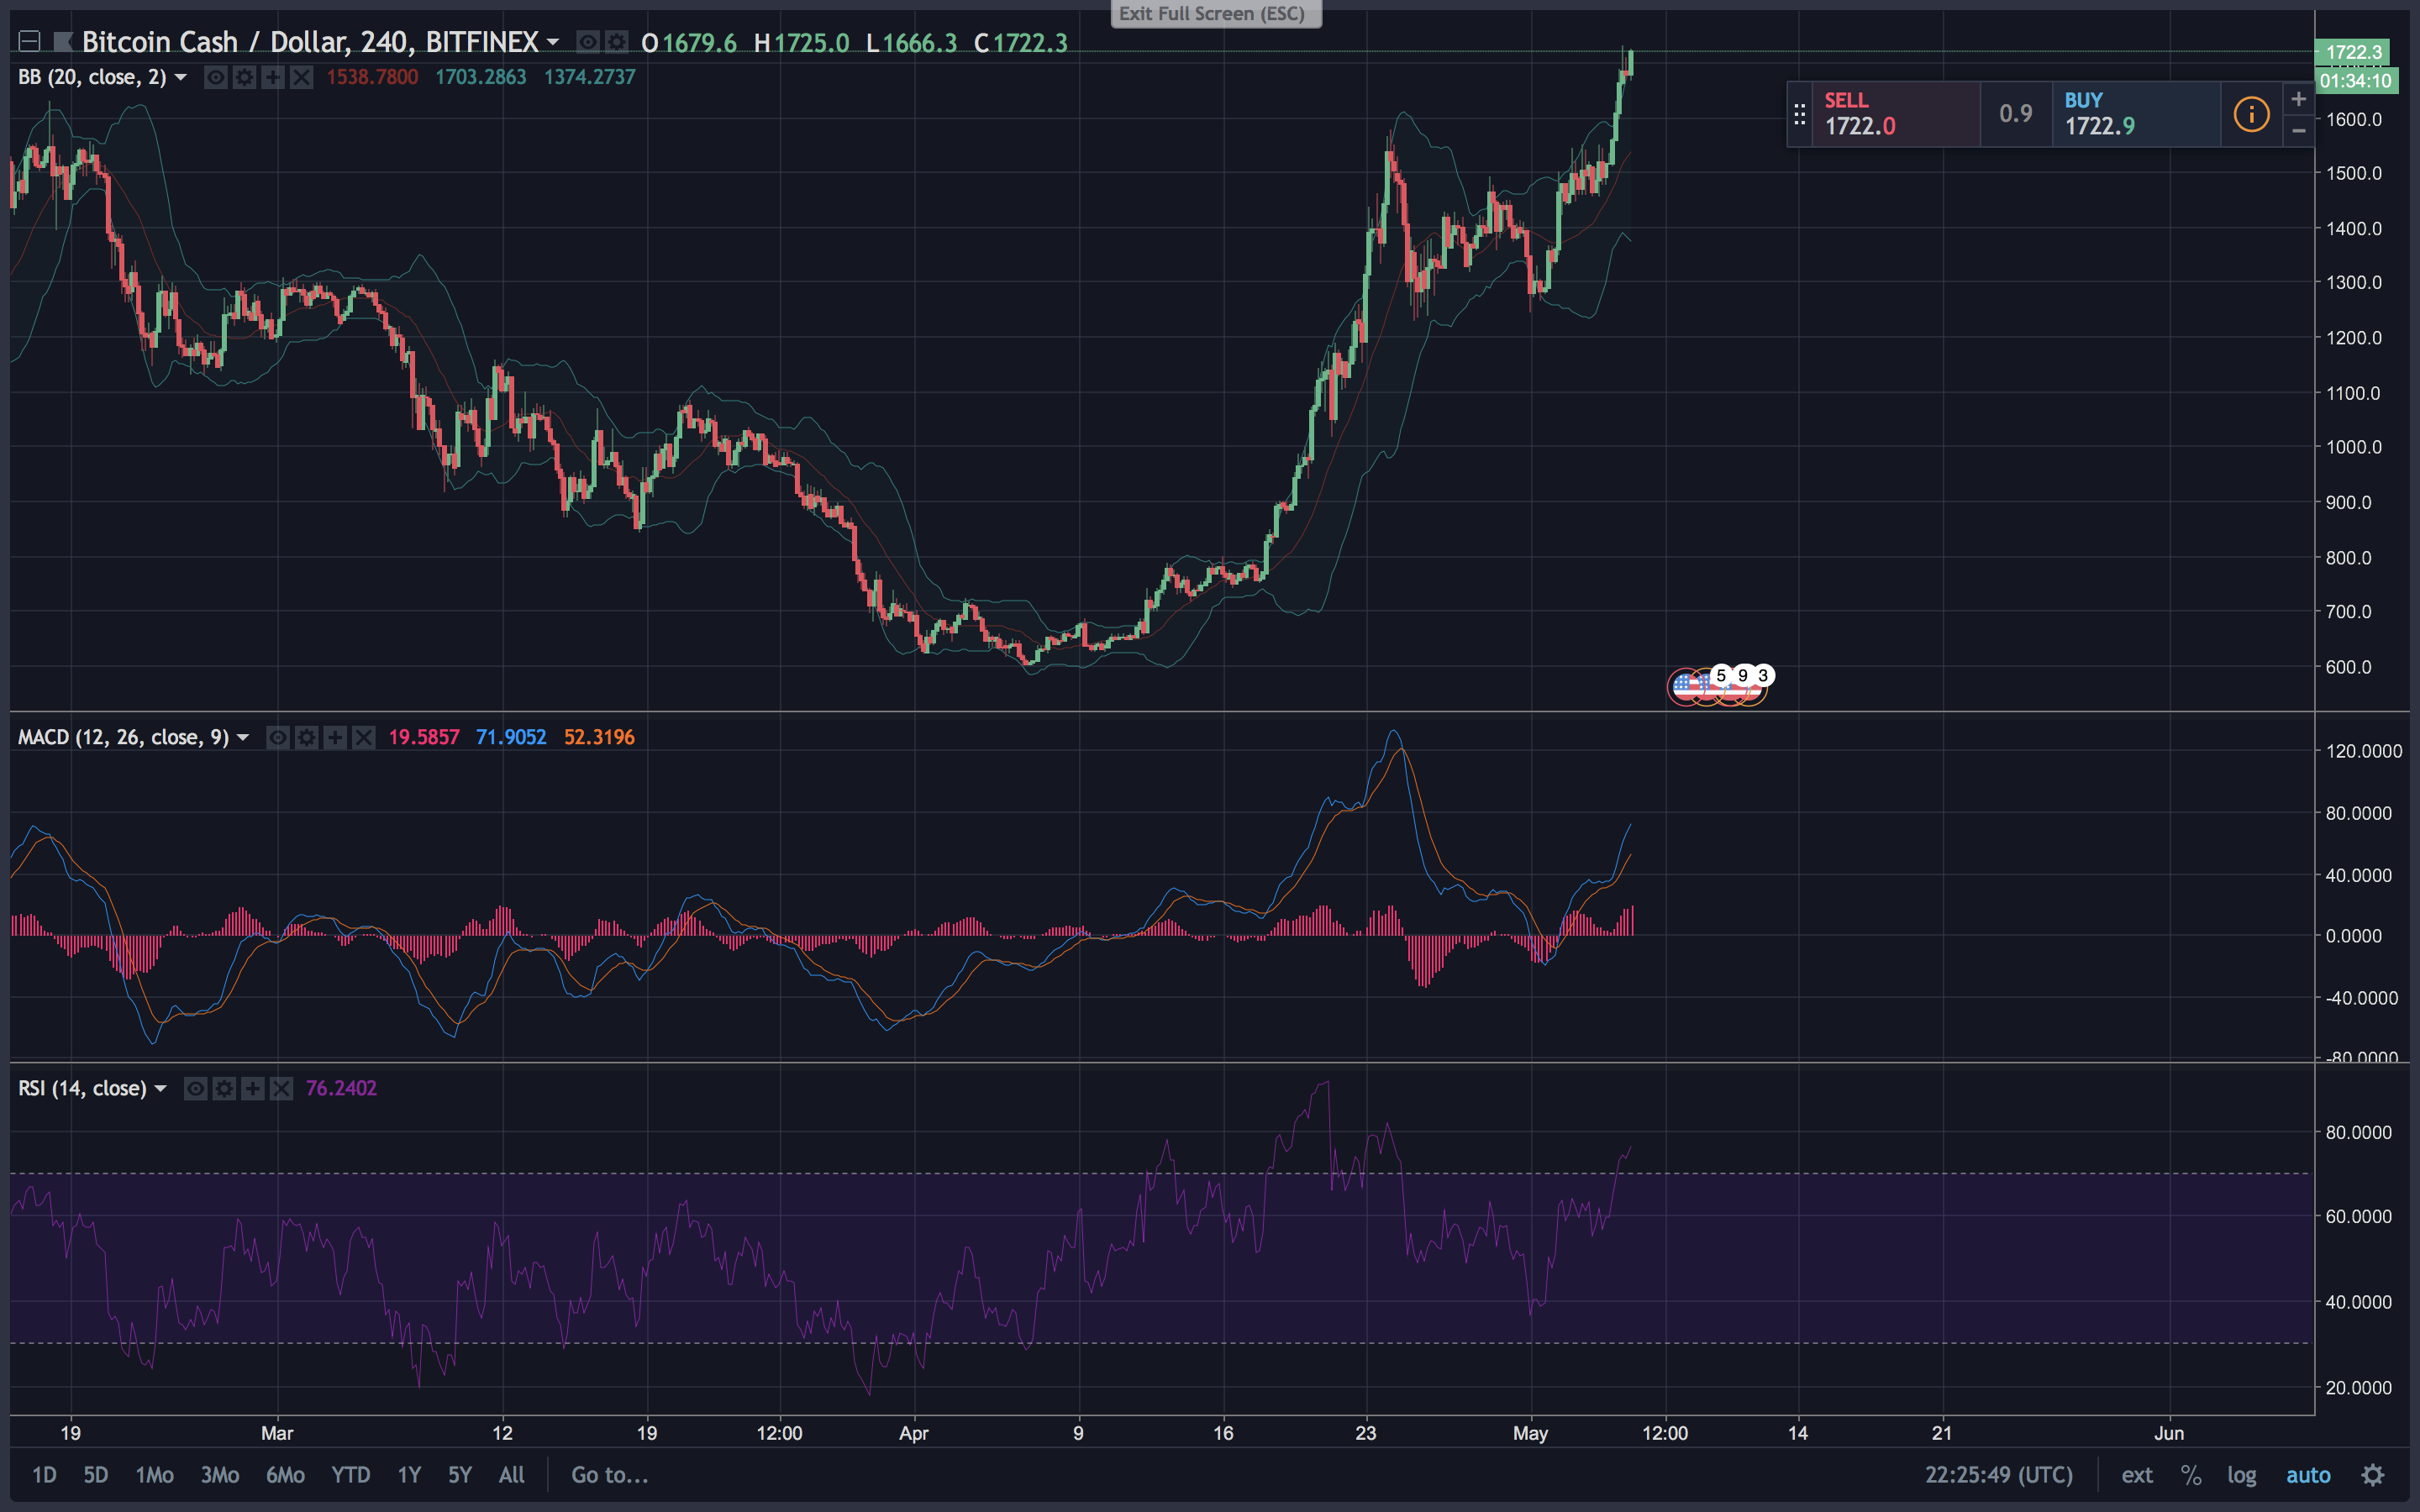The image size is (2420, 1512).
Task: Open chart settings gear at bottom right
Action: [x=2373, y=1475]
